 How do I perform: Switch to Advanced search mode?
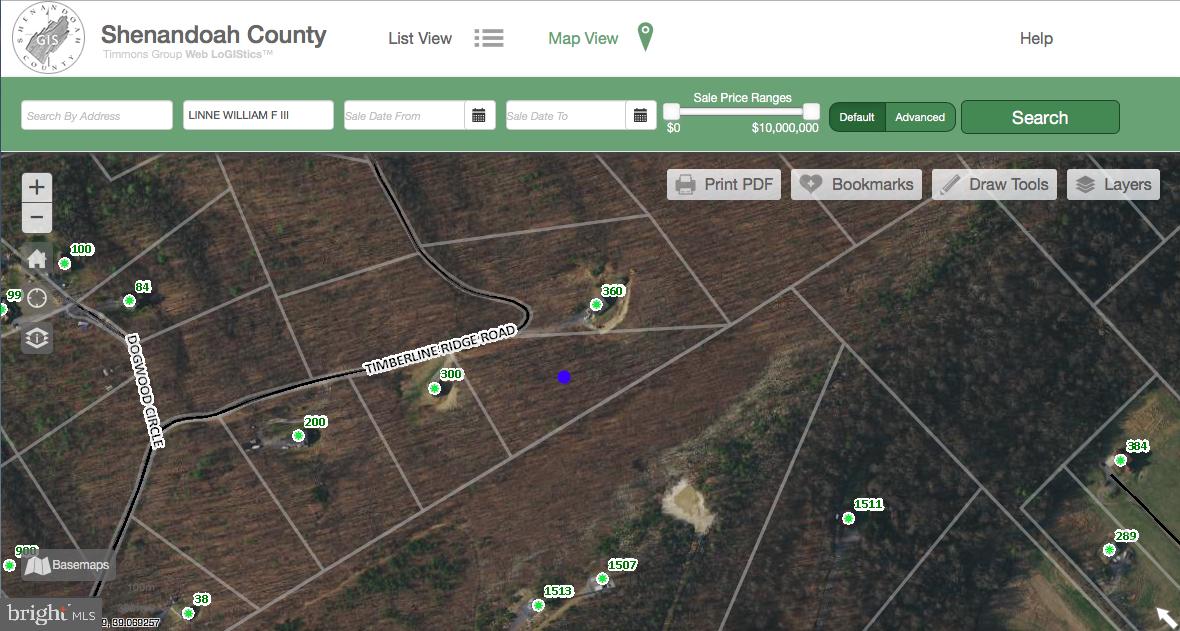[920, 117]
